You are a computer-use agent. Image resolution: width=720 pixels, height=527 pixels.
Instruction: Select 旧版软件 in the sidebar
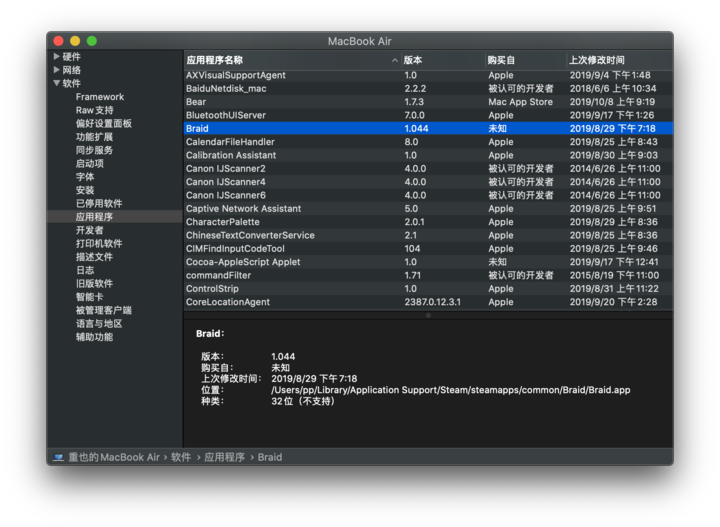94,283
